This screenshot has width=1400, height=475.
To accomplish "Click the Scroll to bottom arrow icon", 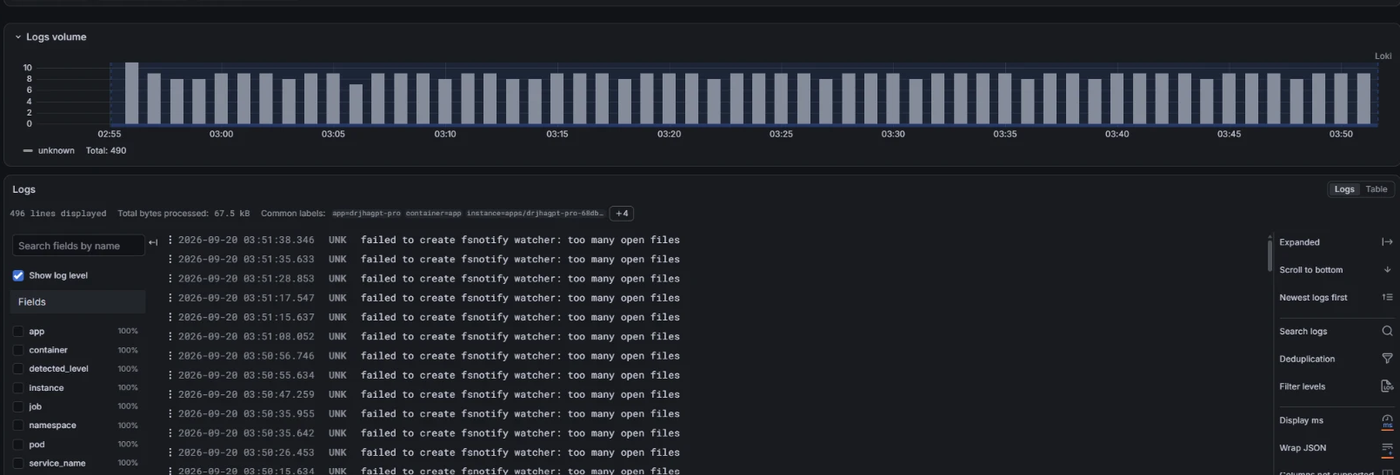I will [1387, 270].
